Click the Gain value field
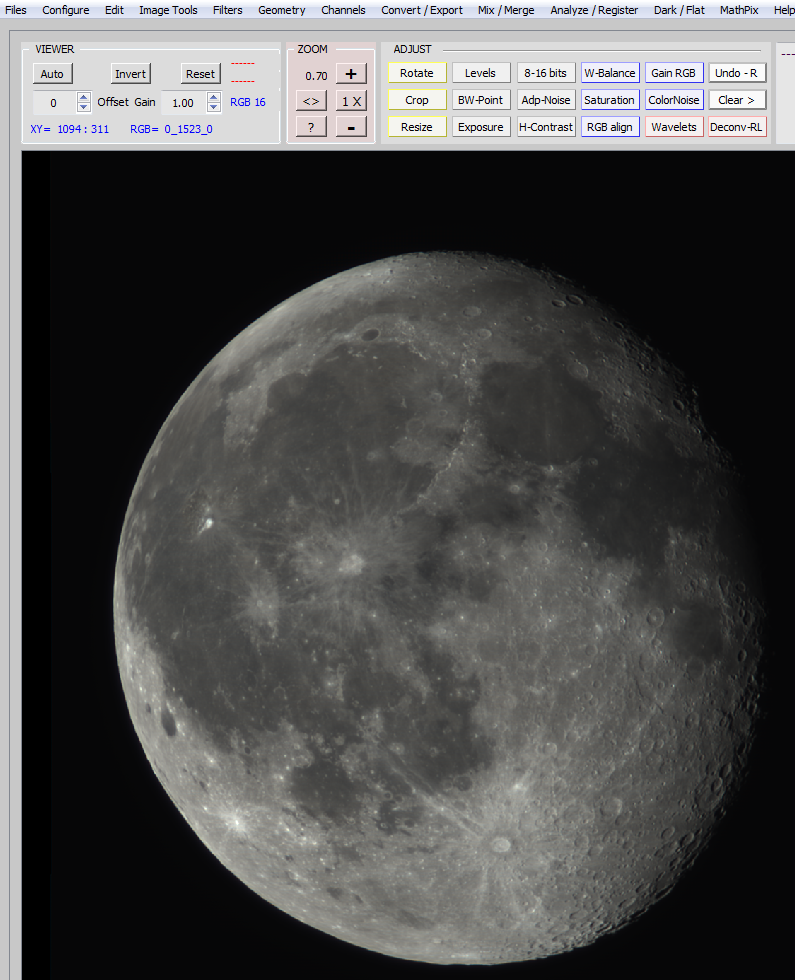This screenshot has height=980, width=795. click(x=183, y=102)
